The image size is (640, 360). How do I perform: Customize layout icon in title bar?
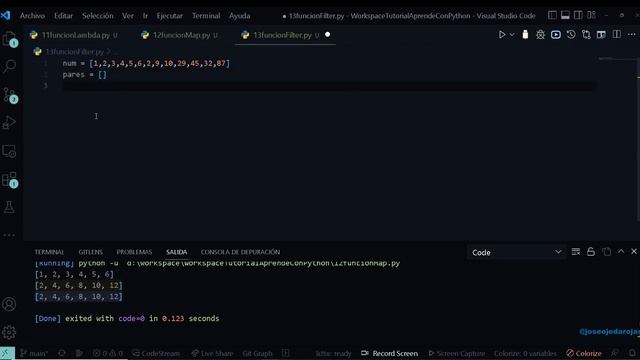click(591, 16)
